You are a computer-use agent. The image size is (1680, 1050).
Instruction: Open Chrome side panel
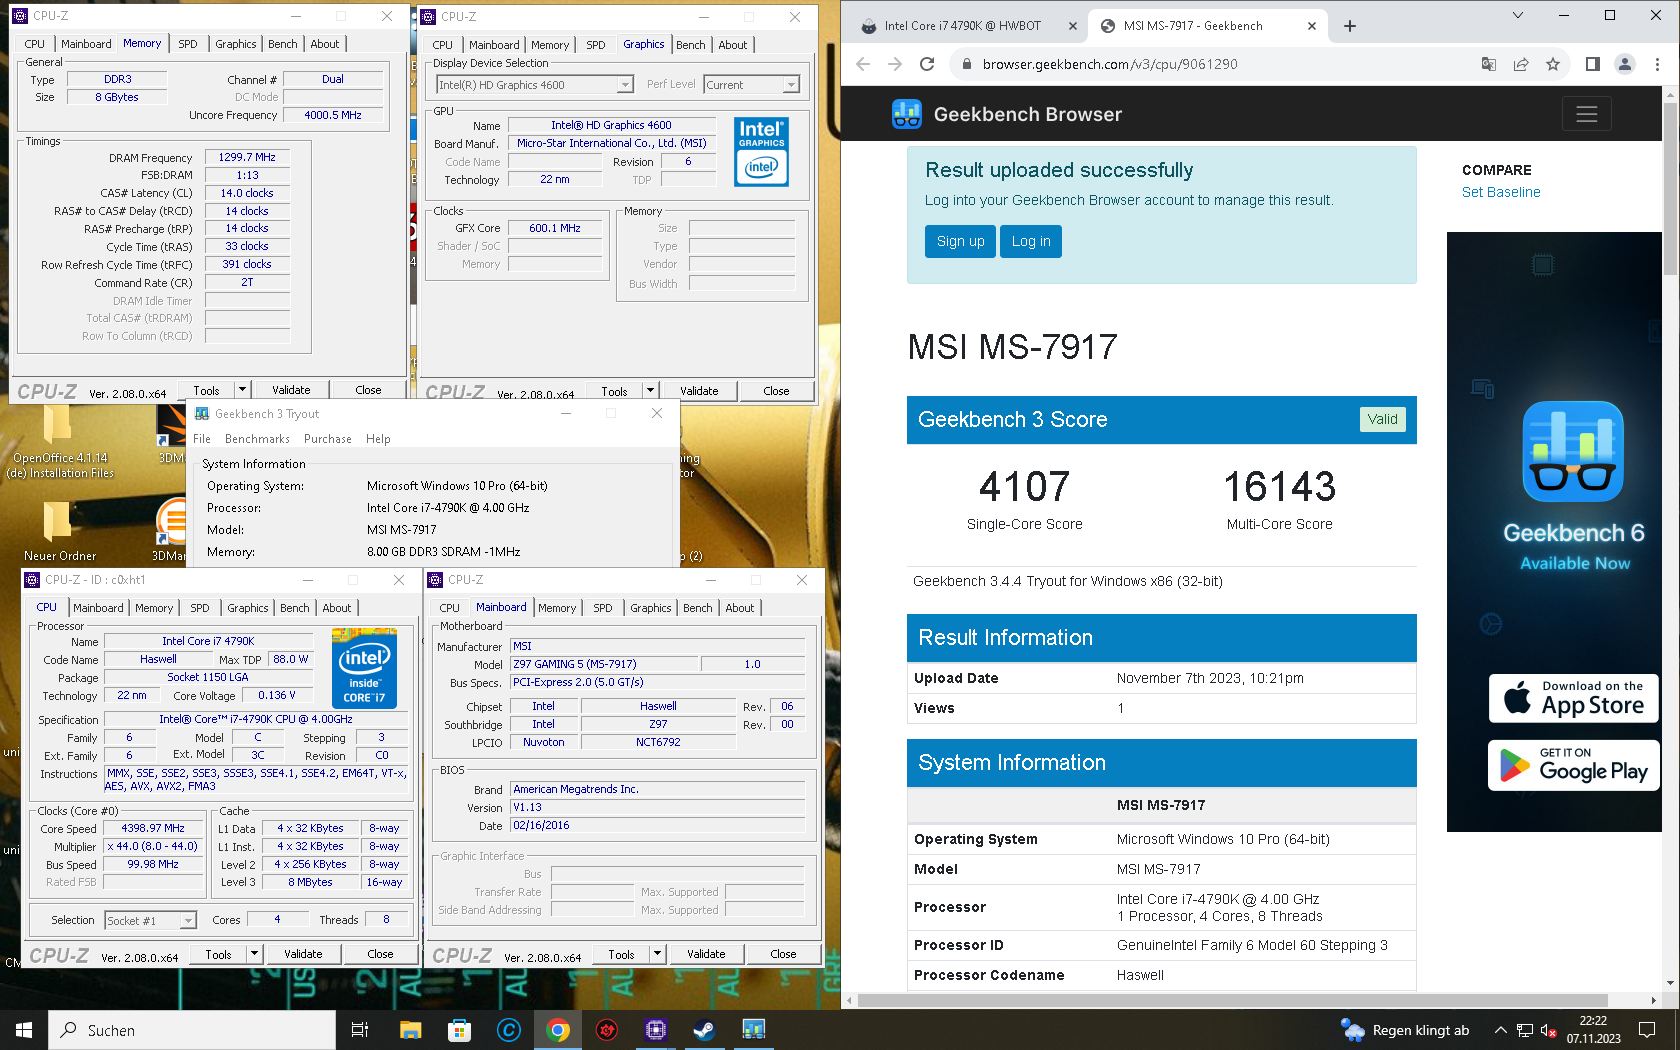coord(1593,64)
